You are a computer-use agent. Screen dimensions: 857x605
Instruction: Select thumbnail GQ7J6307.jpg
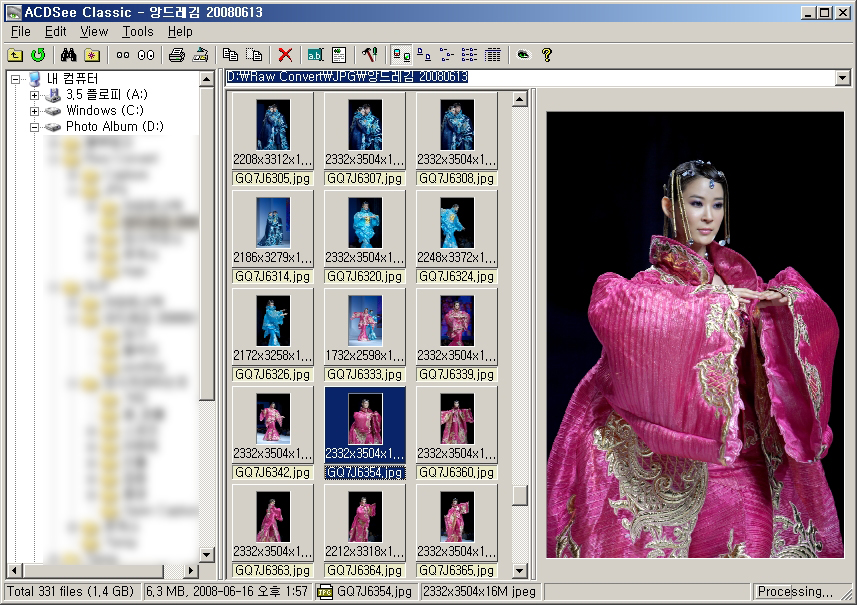coord(365,139)
